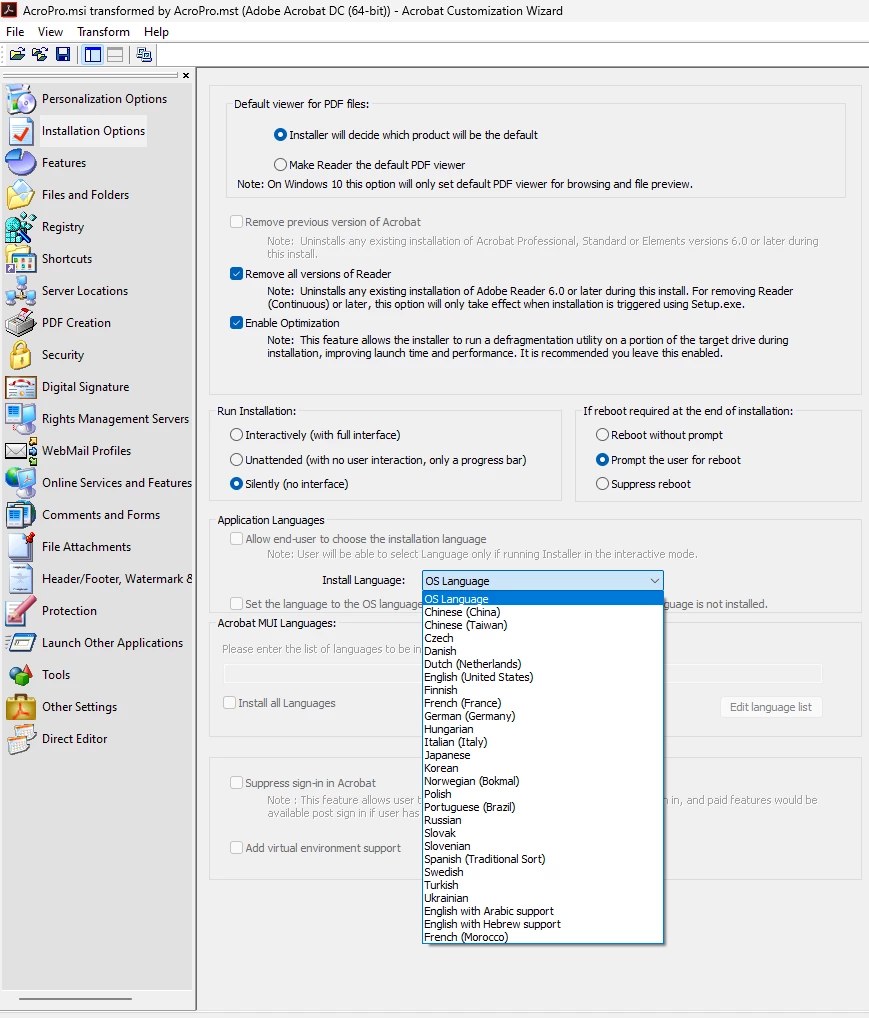Open the Help menu
The width and height of the screenshot is (869, 1018).
click(156, 32)
